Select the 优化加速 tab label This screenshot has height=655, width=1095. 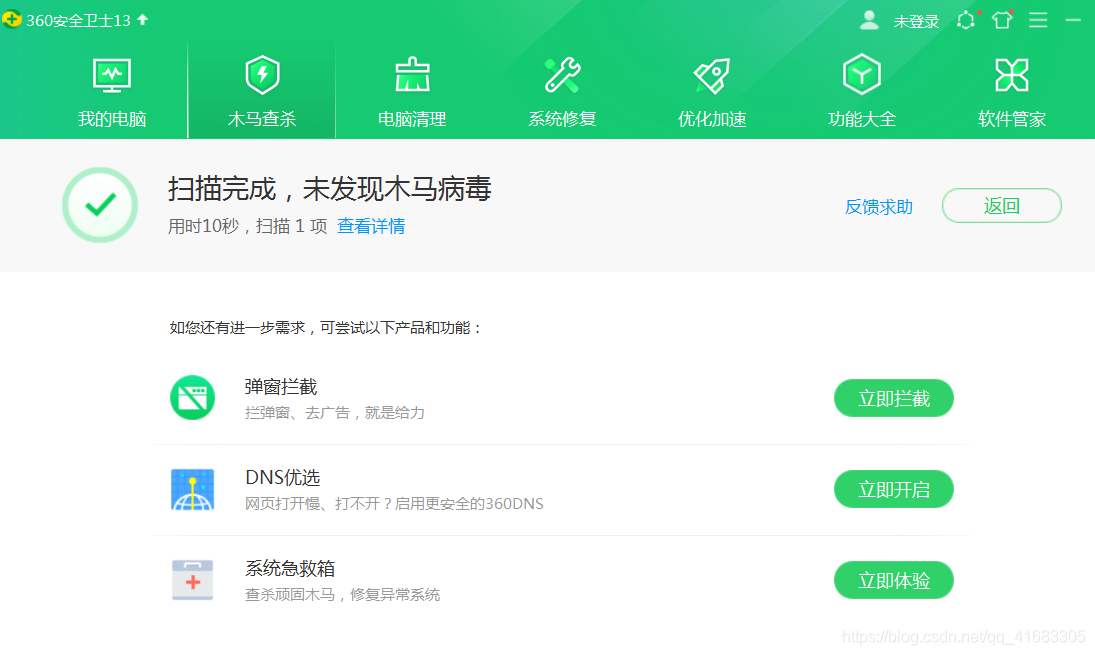click(712, 119)
